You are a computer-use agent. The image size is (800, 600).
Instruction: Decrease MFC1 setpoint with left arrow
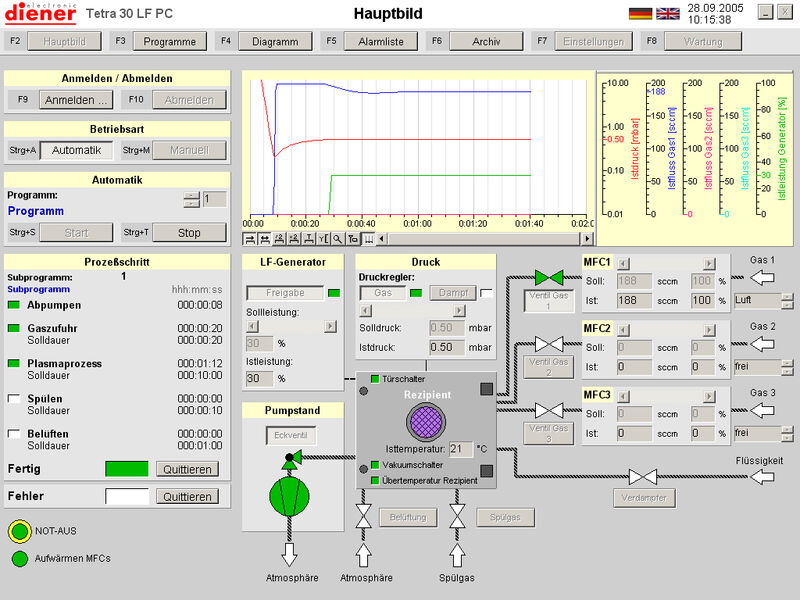623,264
